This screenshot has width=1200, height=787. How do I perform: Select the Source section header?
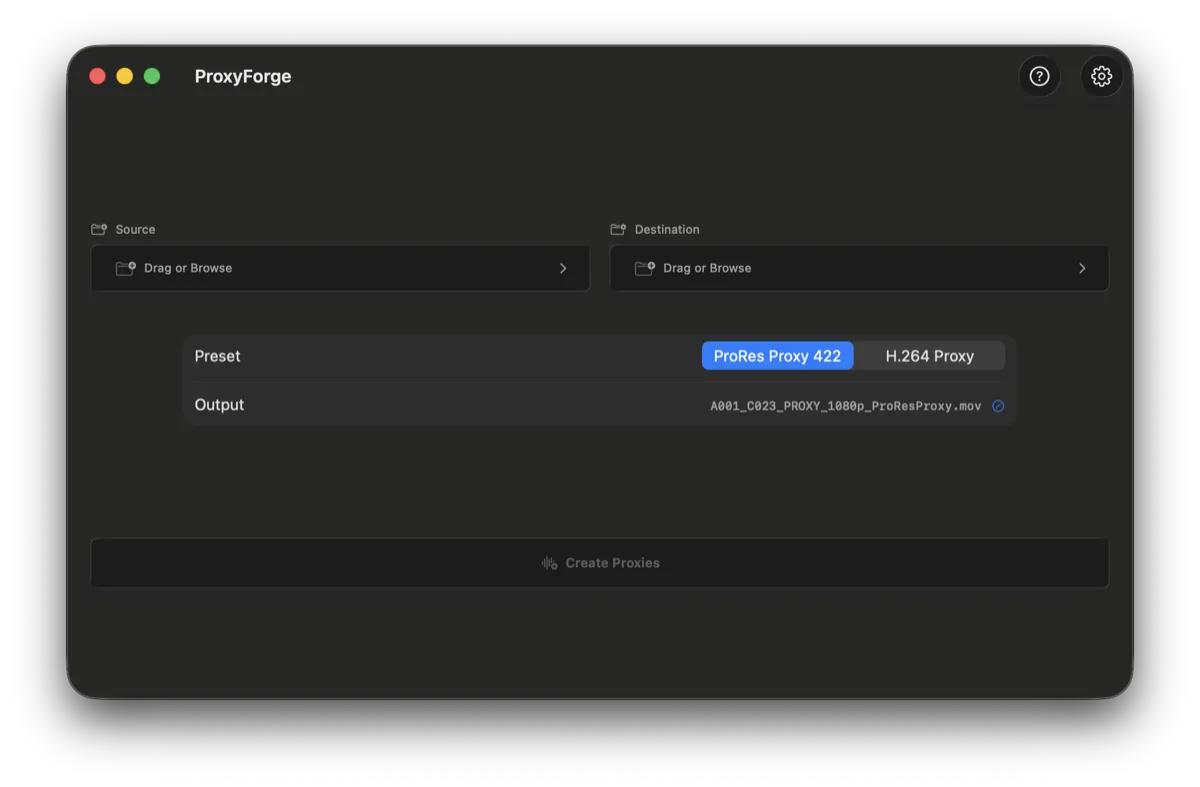[135, 229]
